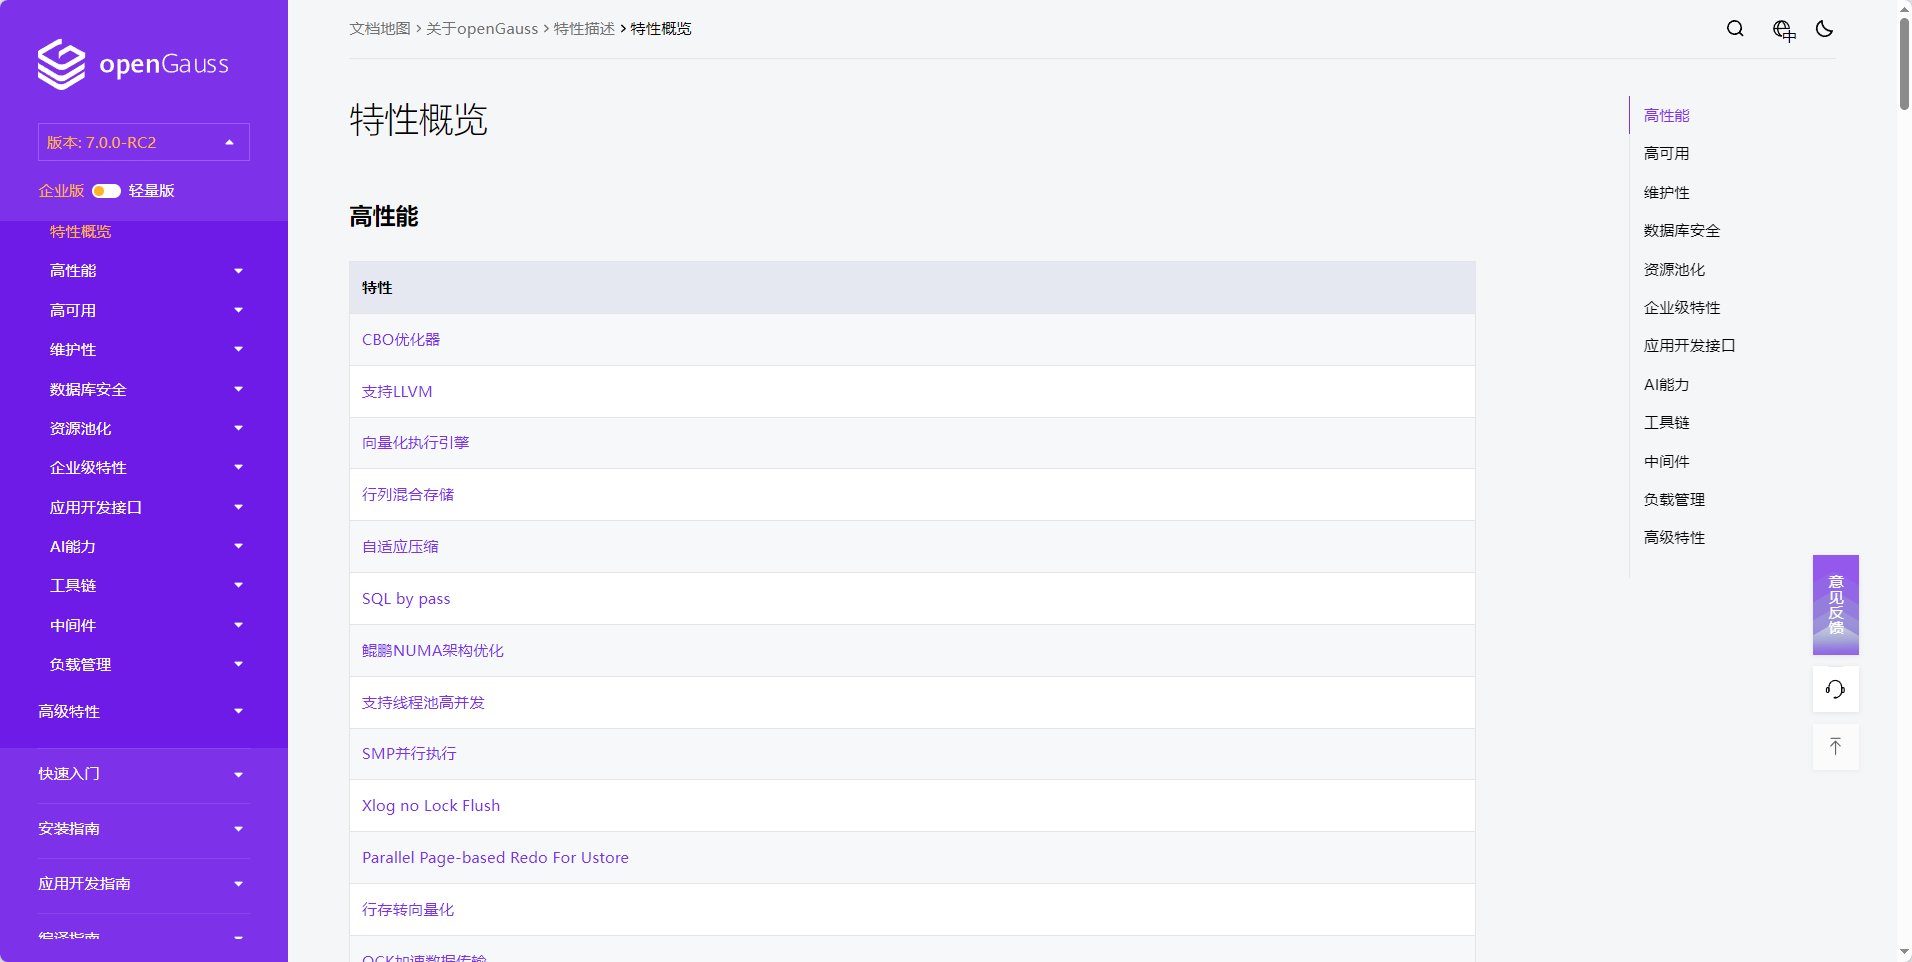The image size is (1912, 962).
Task: Expand 快速入门 arrow in sidebar
Action: click(238, 775)
